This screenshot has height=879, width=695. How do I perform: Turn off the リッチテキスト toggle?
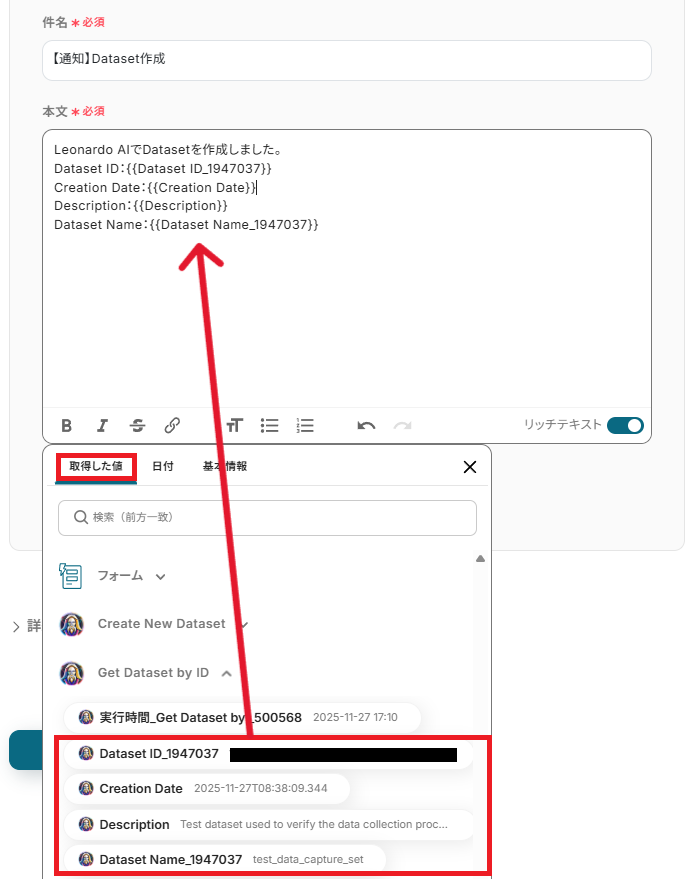(x=625, y=425)
